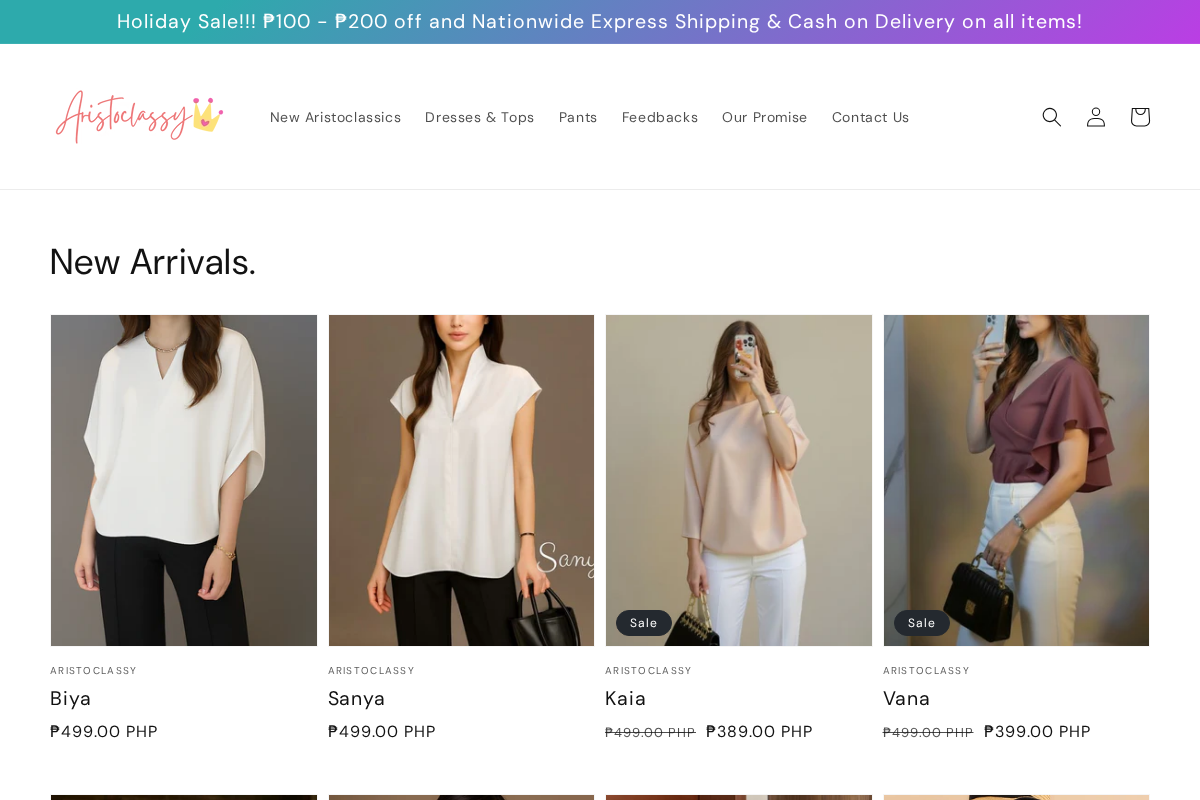Image resolution: width=1200 pixels, height=800 pixels.
Task: Click the Kaia product name
Action: pos(625,698)
